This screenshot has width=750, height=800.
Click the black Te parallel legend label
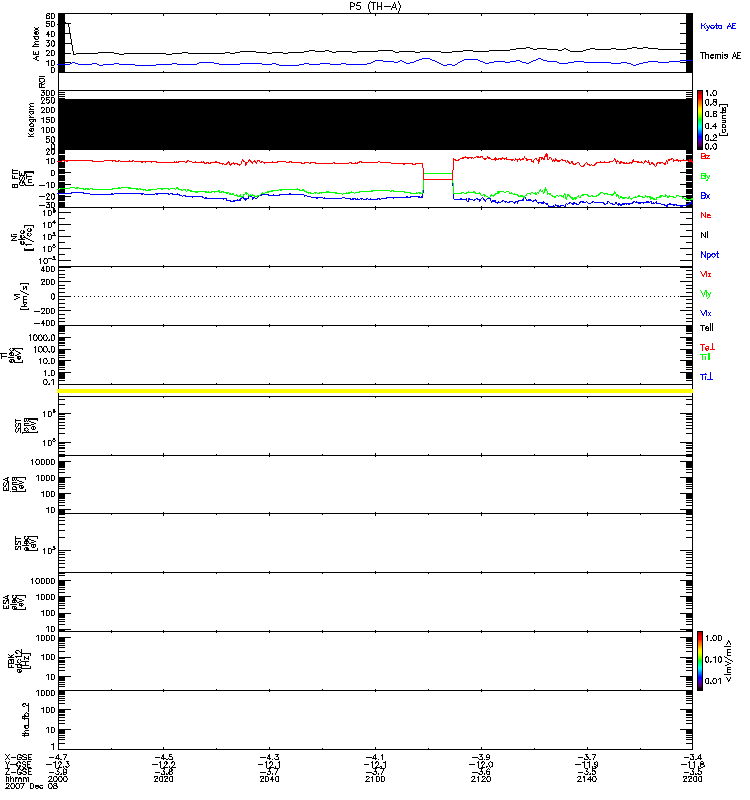pyautogui.click(x=707, y=328)
